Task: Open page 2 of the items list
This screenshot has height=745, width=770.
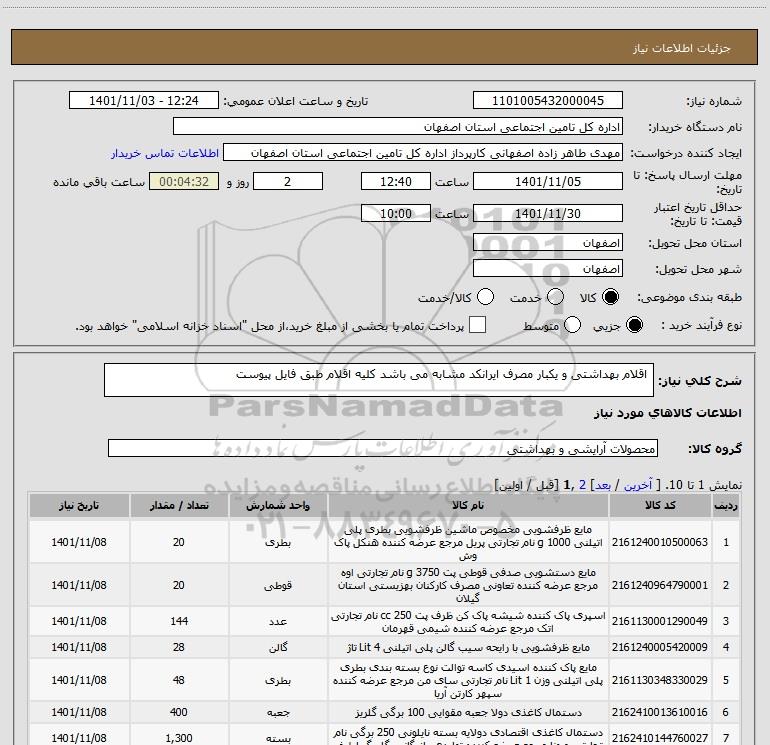Action: pyautogui.click(x=582, y=485)
